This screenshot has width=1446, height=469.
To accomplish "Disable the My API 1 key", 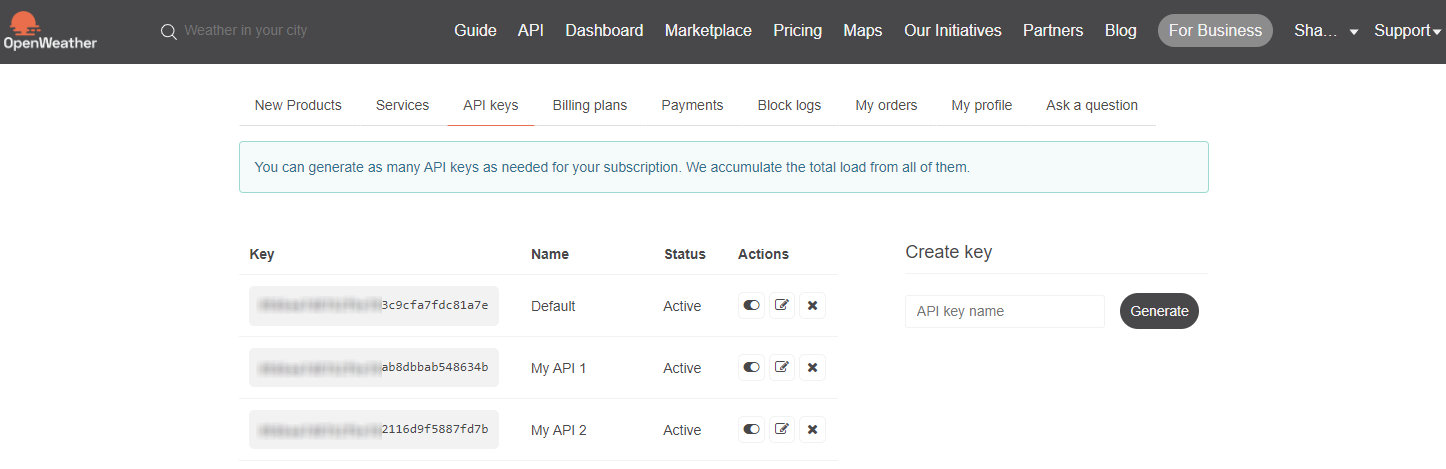I will [x=751, y=368].
